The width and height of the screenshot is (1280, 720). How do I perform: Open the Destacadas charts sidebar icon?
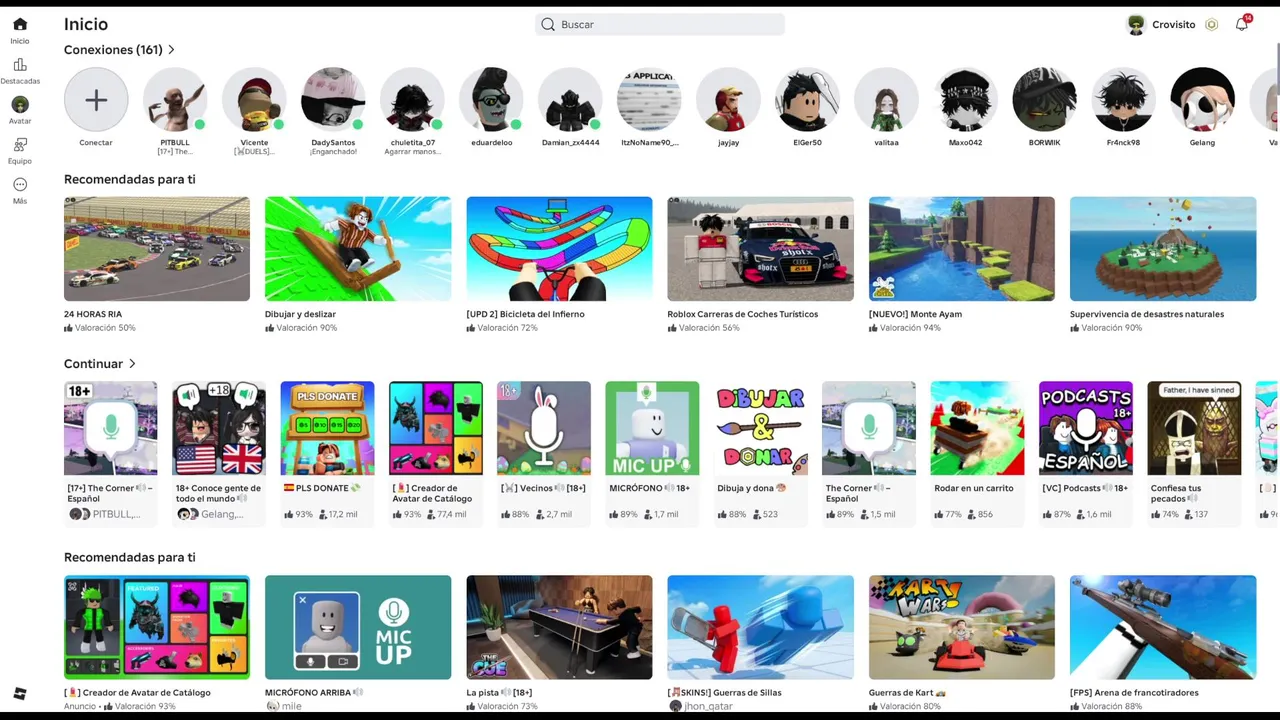click(x=20, y=65)
